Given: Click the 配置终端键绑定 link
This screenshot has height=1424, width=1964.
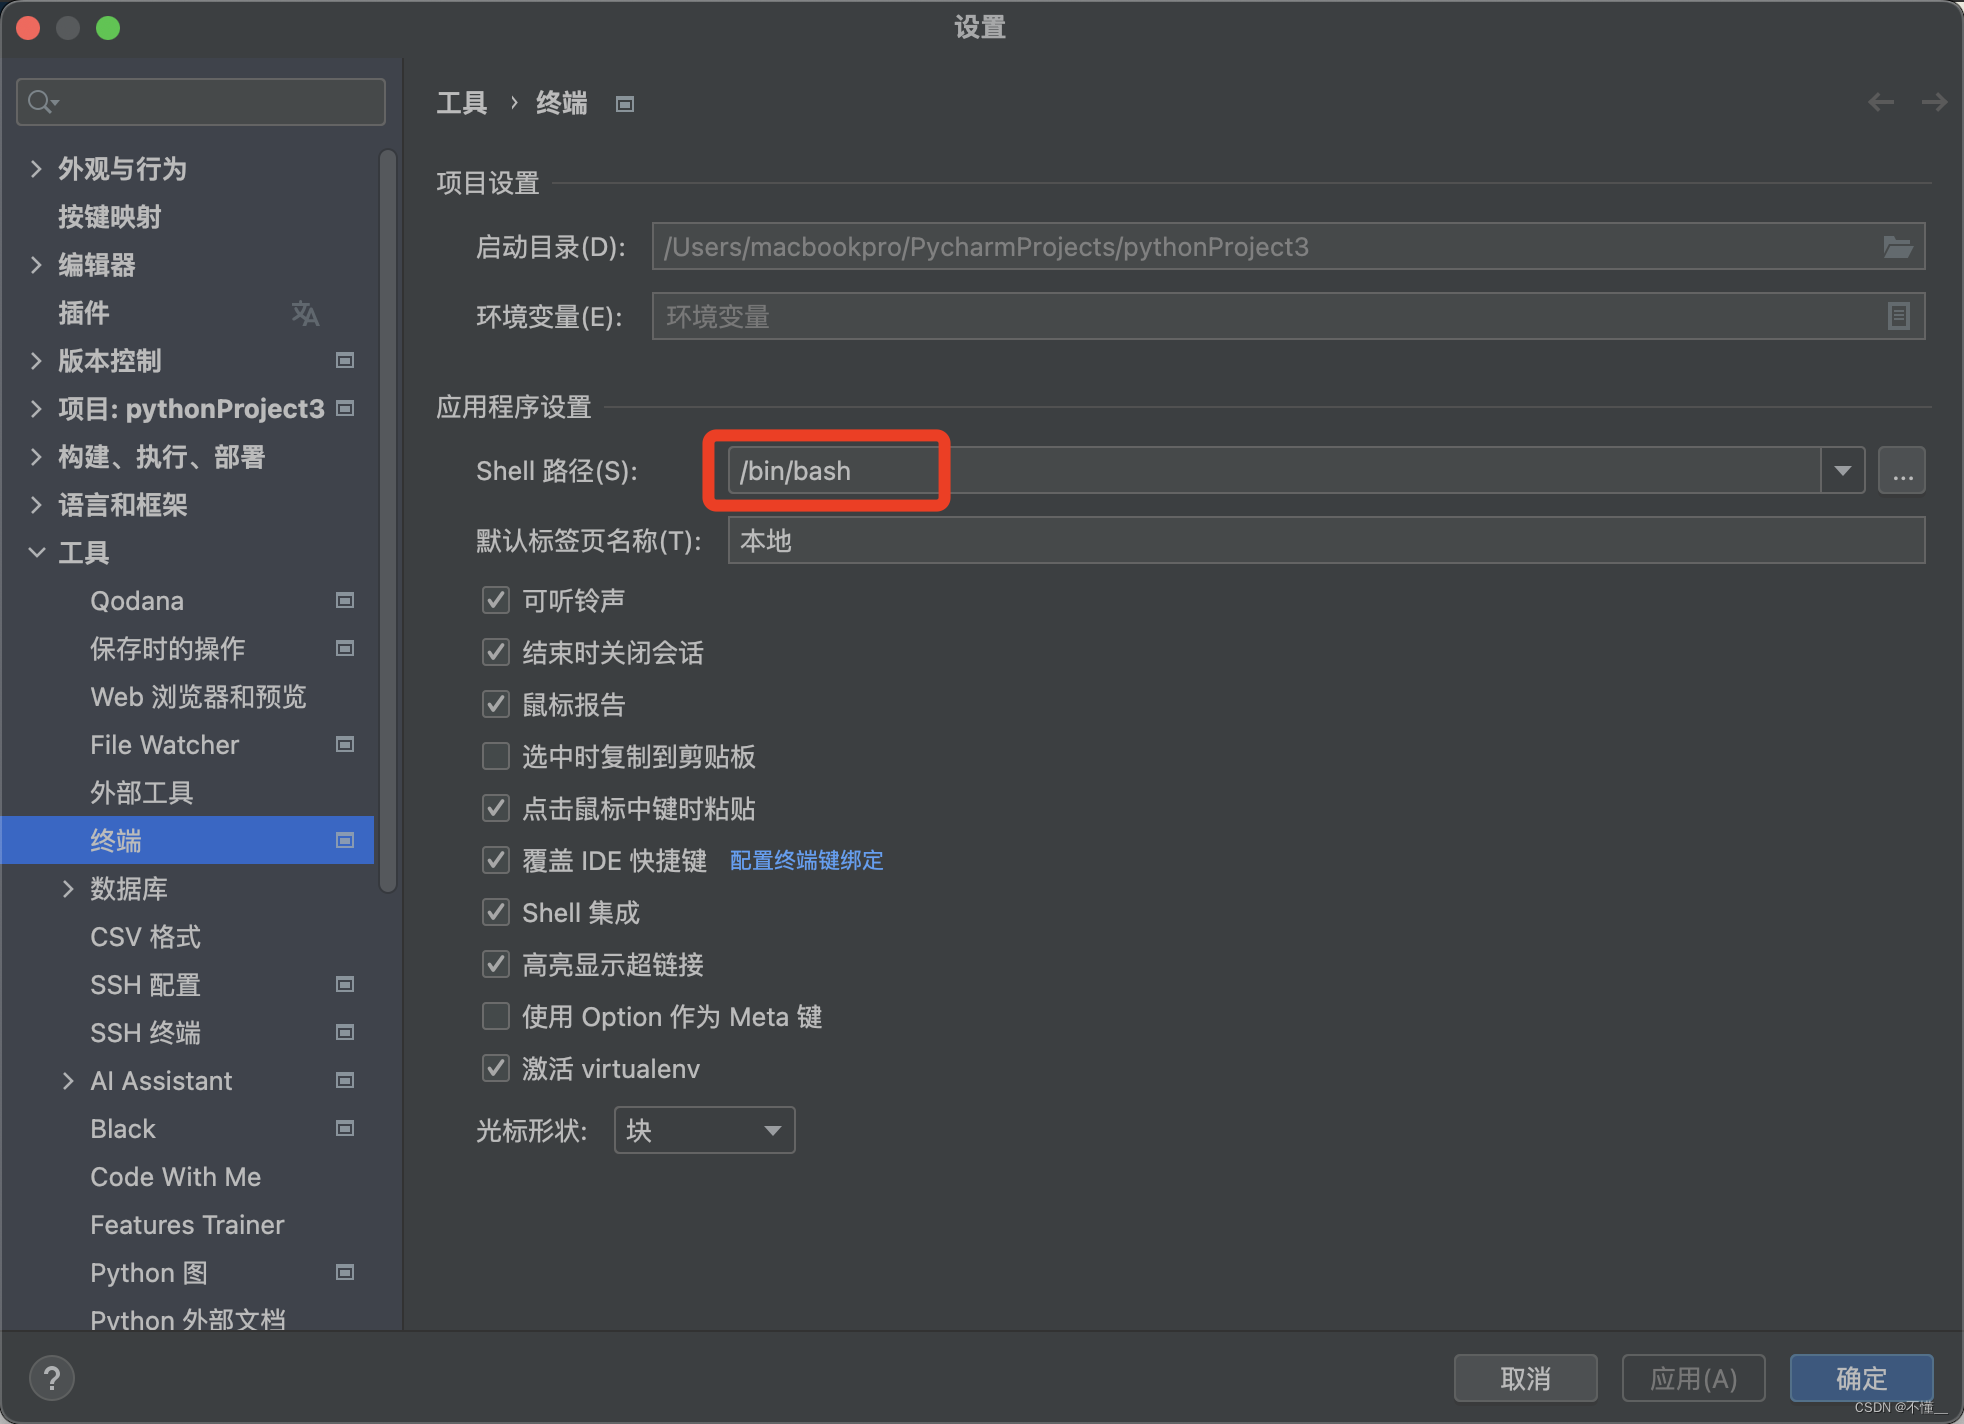Looking at the screenshot, I should (x=806, y=860).
